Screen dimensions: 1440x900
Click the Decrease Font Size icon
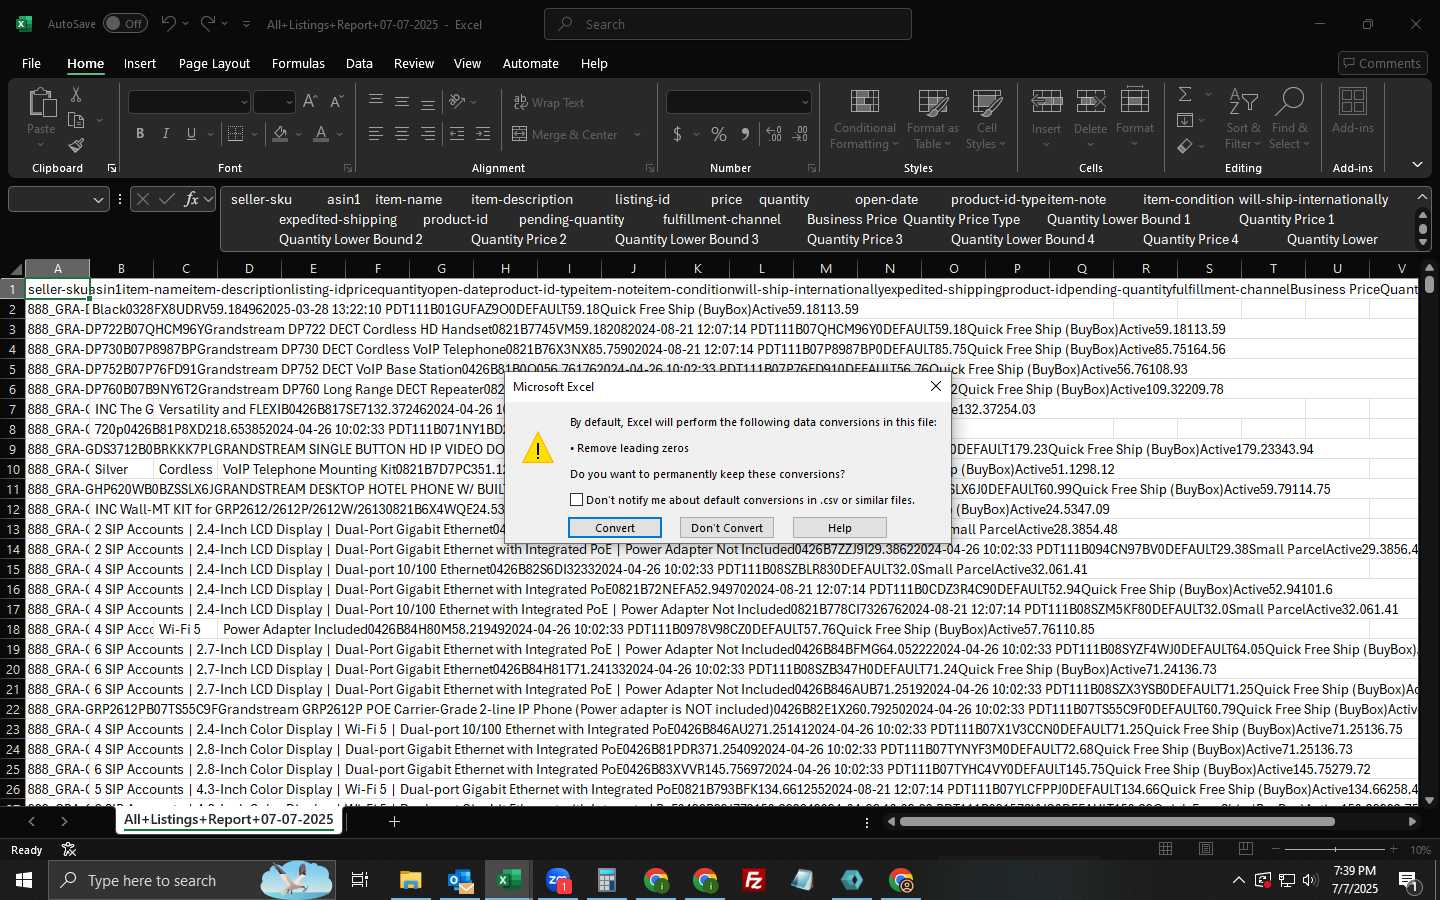pos(336,102)
